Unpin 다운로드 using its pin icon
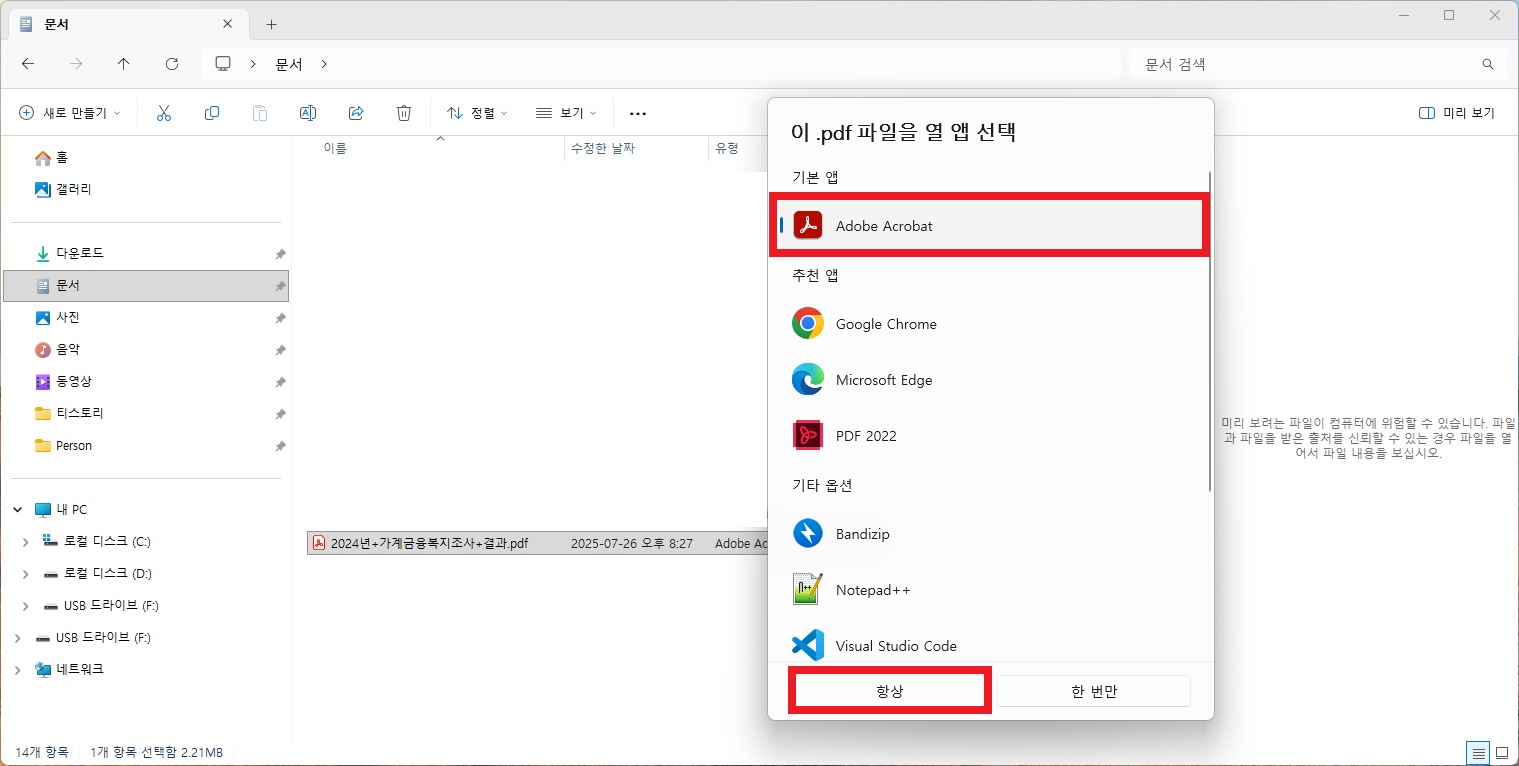This screenshot has height=766, width=1519. pos(280,254)
